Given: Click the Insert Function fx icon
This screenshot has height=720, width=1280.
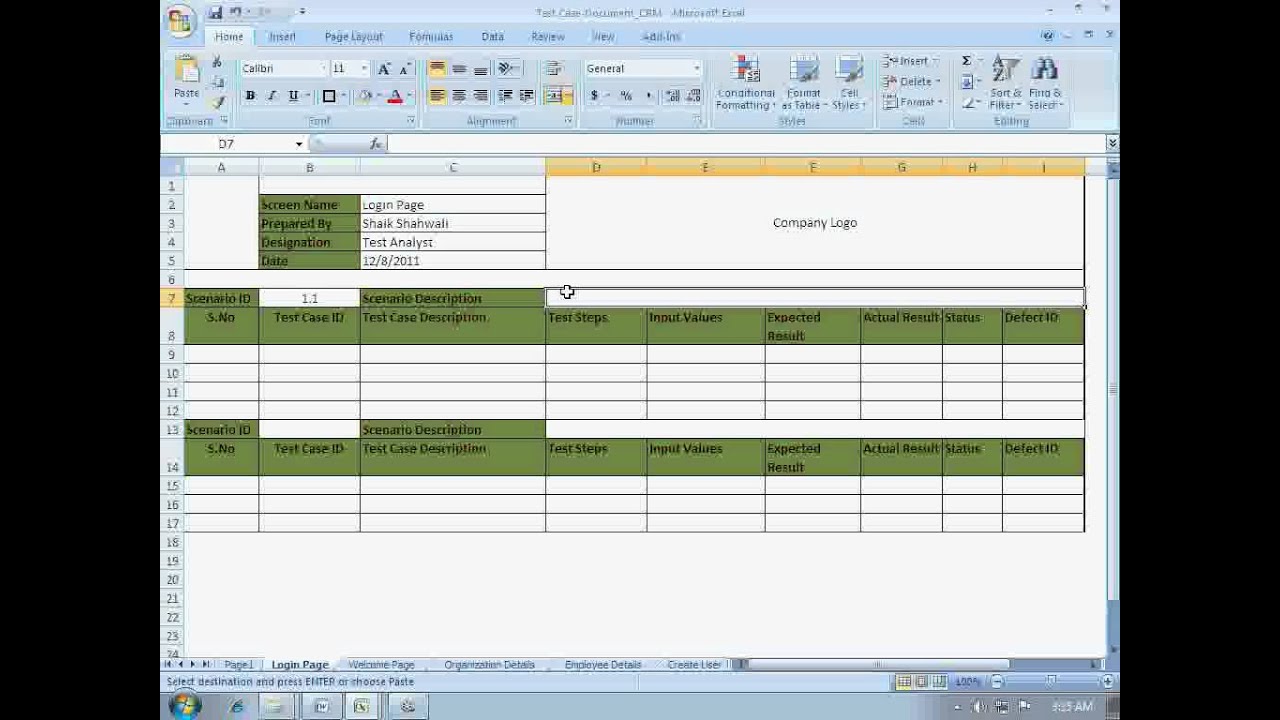Looking at the screenshot, I should click(x=375, y=144).
